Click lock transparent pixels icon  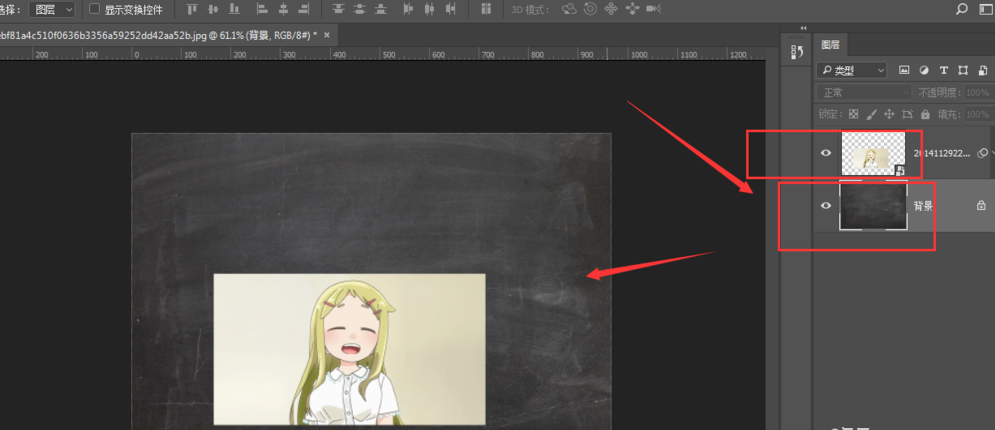[853, 115]
